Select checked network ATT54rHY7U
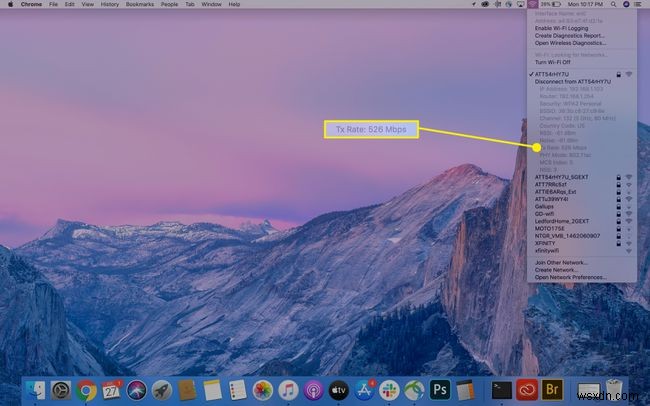The height and width of the screenshot is (406, 650). point(582,74)
